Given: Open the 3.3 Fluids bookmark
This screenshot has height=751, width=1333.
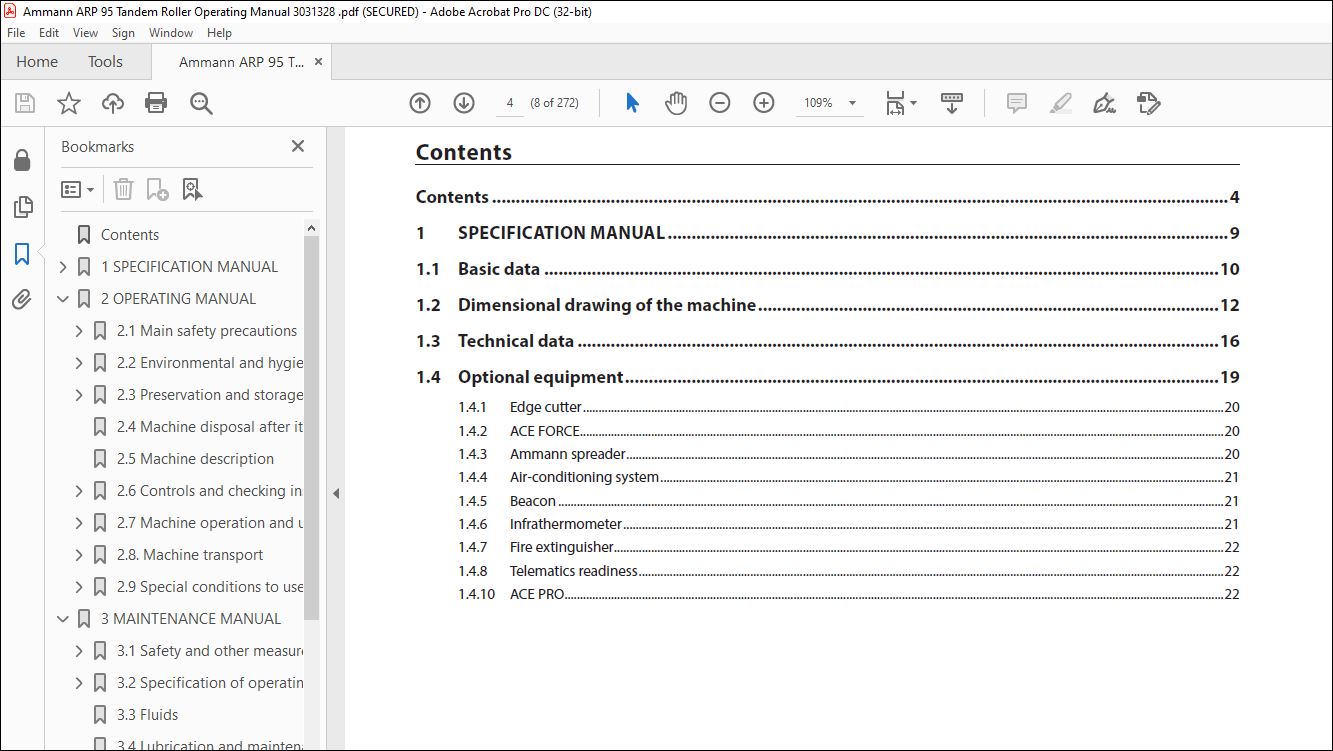Looking at the screenshot, I should 147,715.
